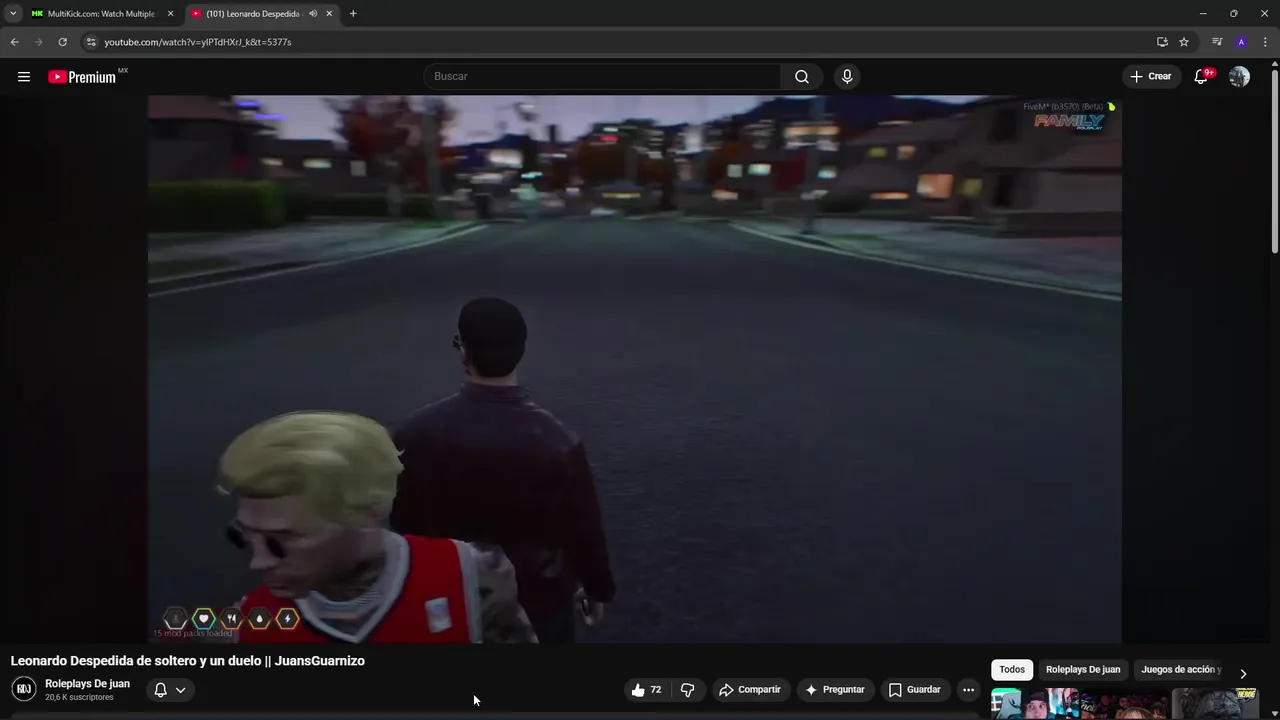Select the Roleplays De juan chip
The width and height of the screenshot is (1280, 720).
click(x=1083, y=669)
